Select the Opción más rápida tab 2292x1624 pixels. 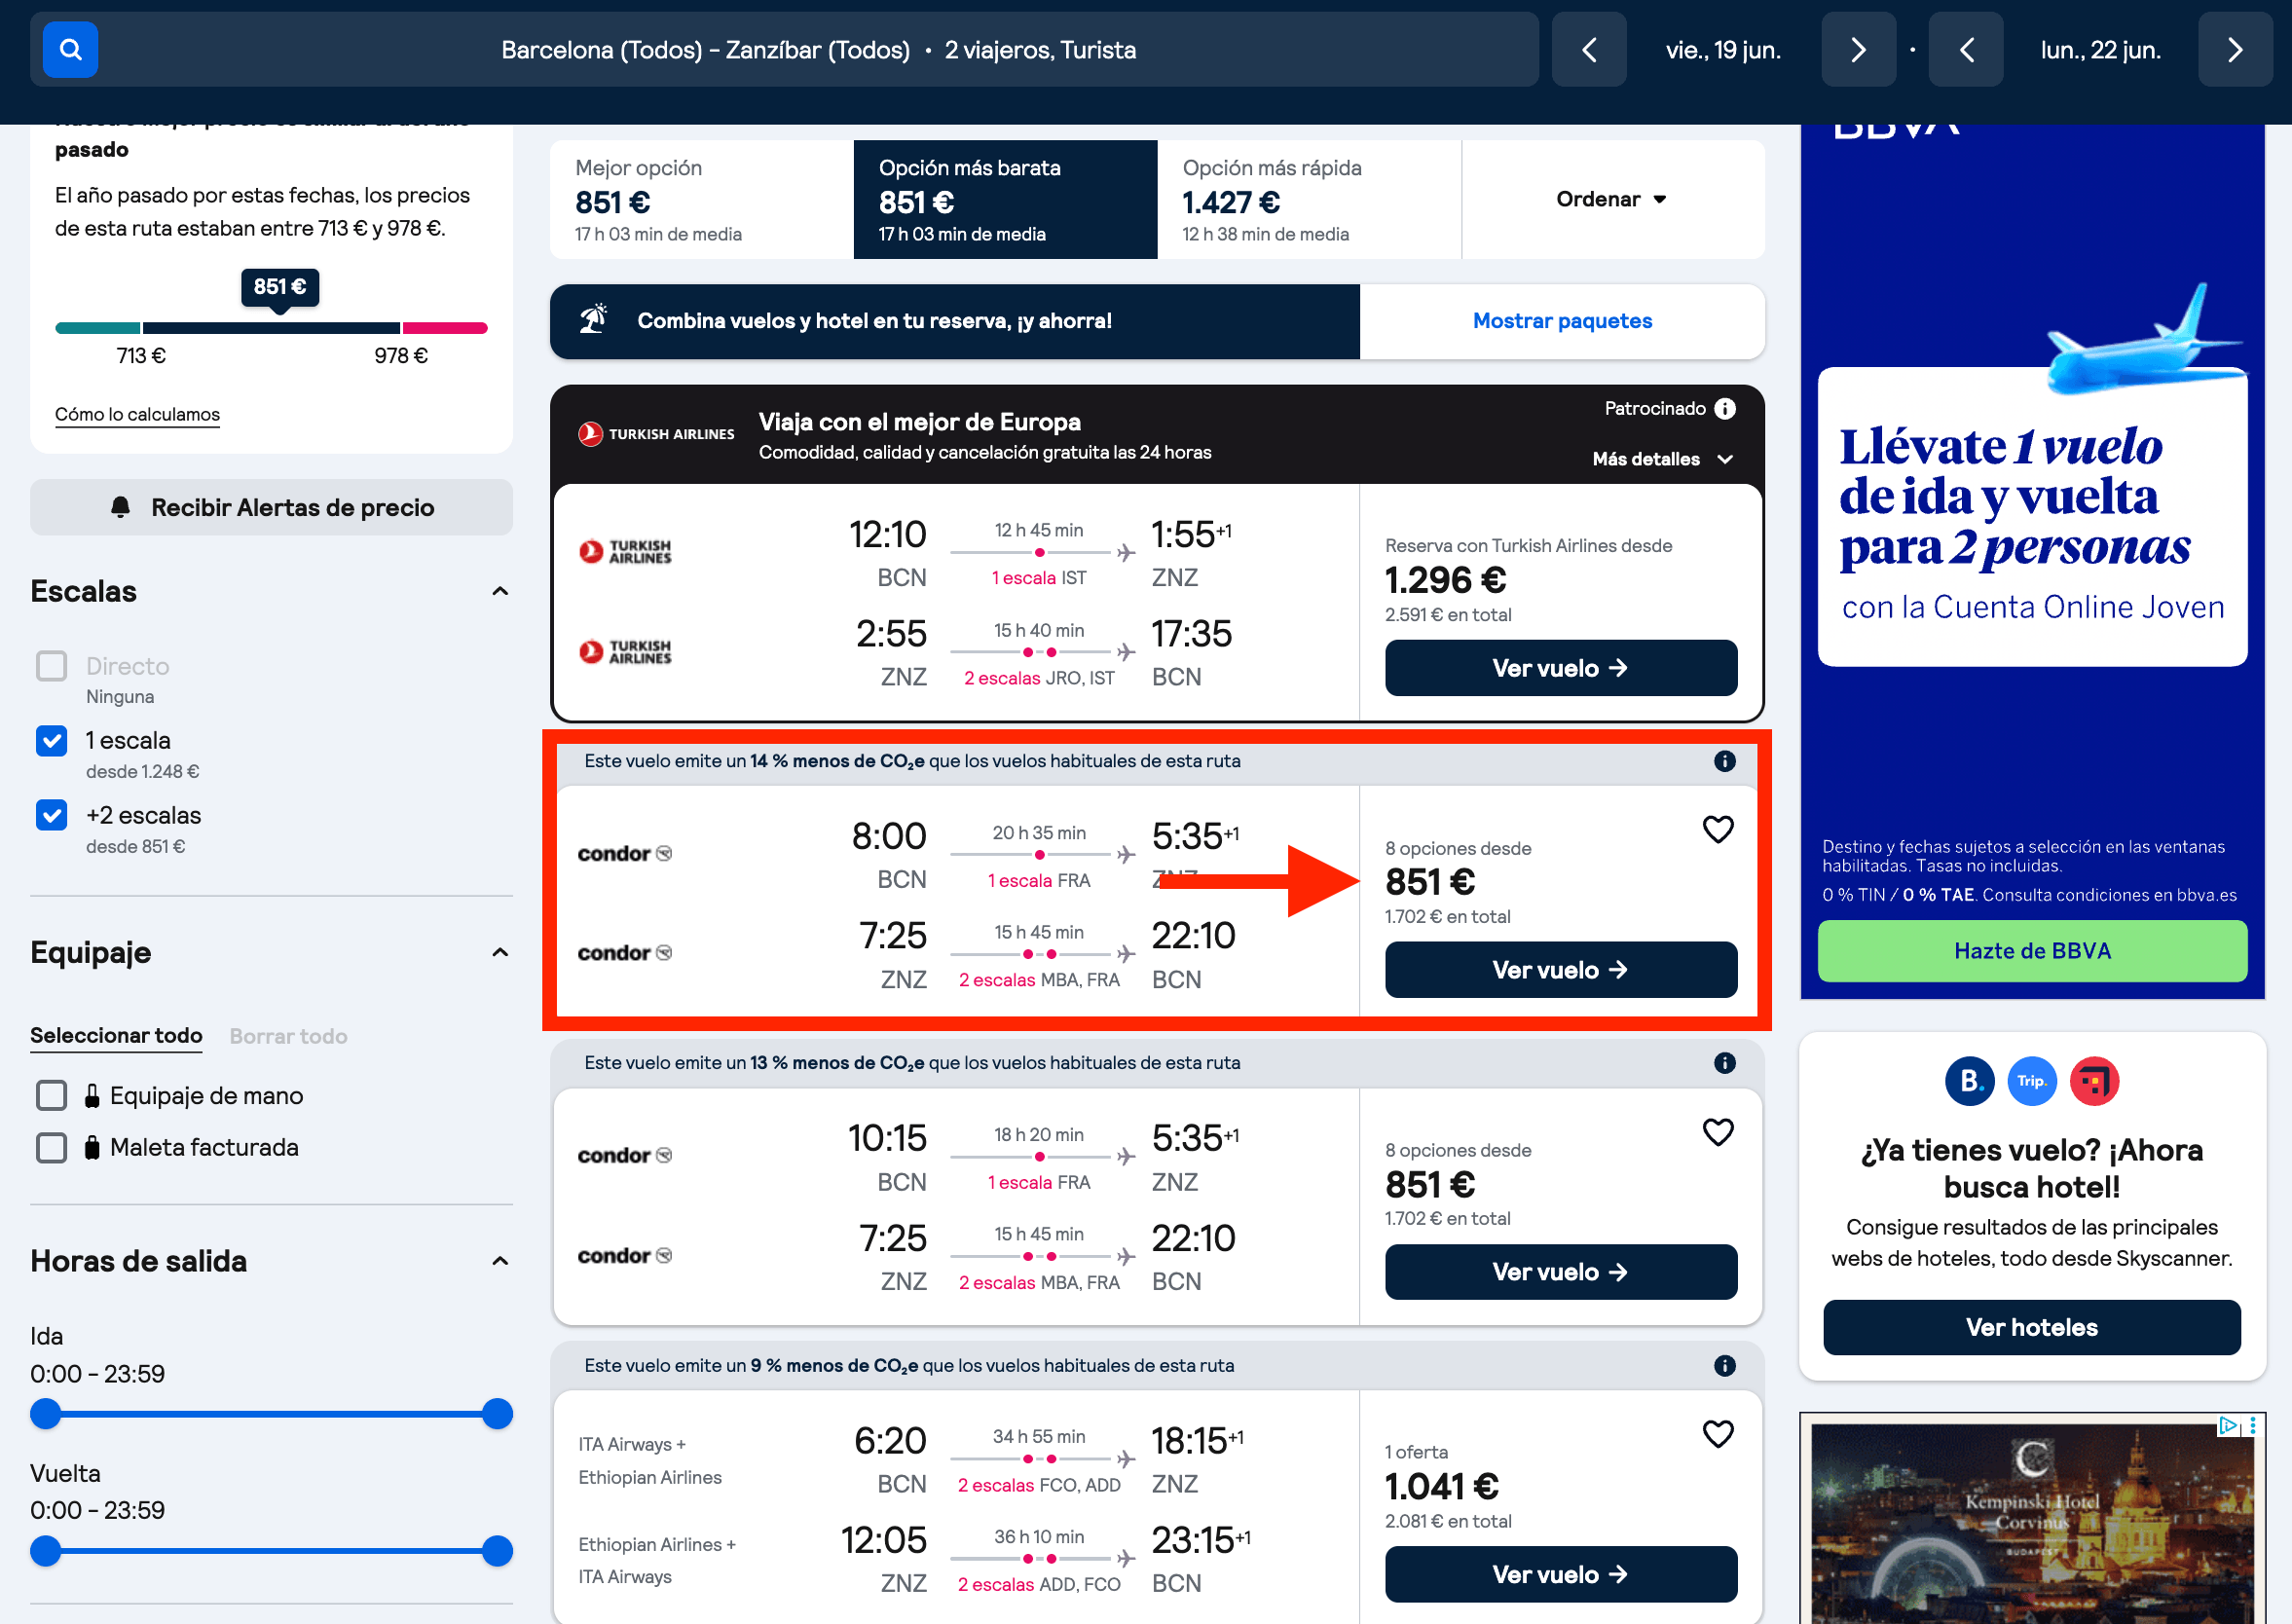tap(1309, 199)
